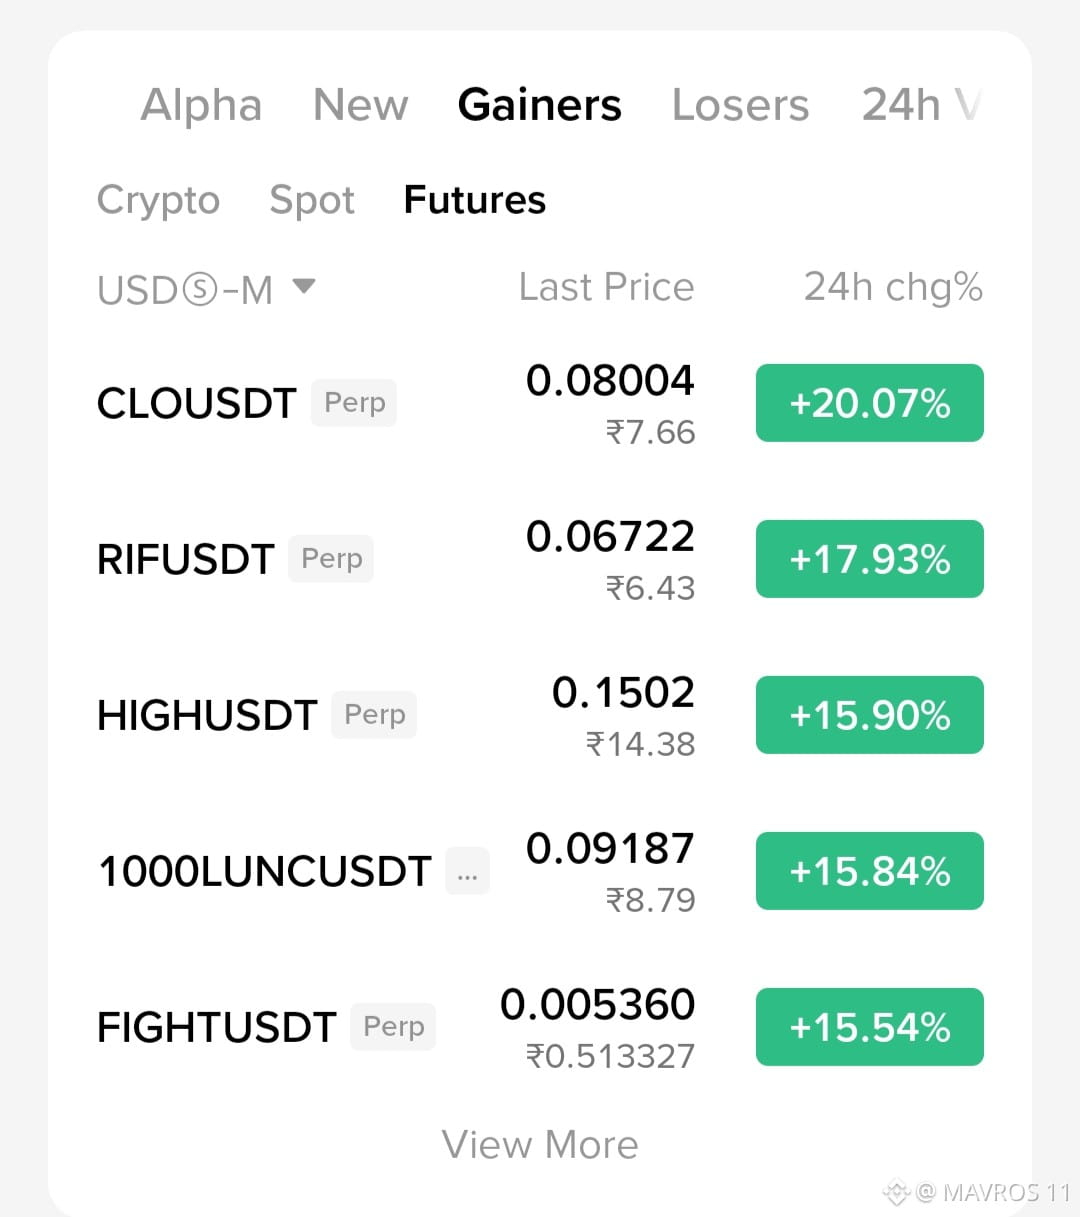Select the Futures sub-tab
Image resolution: width=1080 pixels, height=1217 pixels.
475,200
